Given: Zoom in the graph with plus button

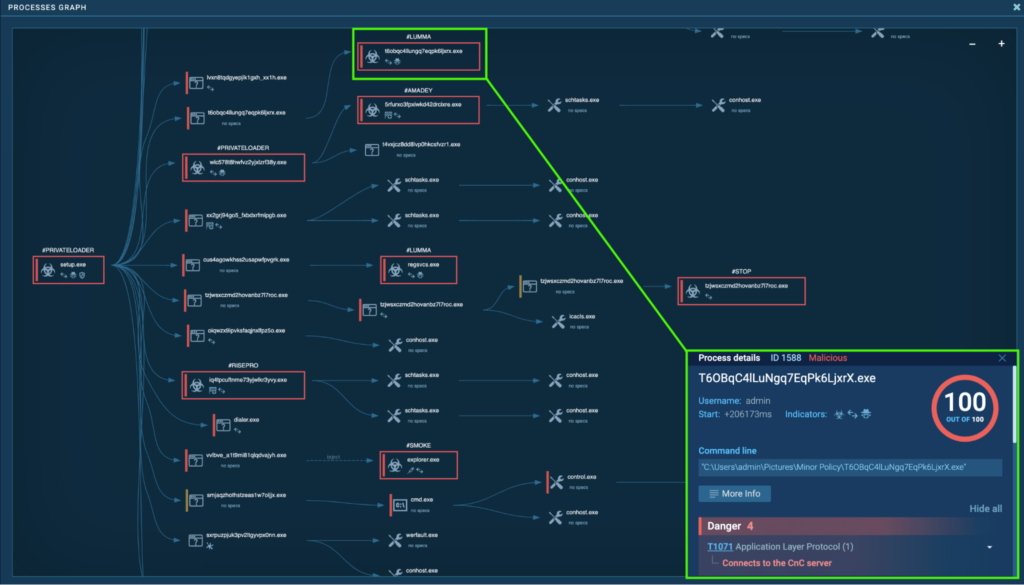Looking at the screenshot, I should 1001,44.
